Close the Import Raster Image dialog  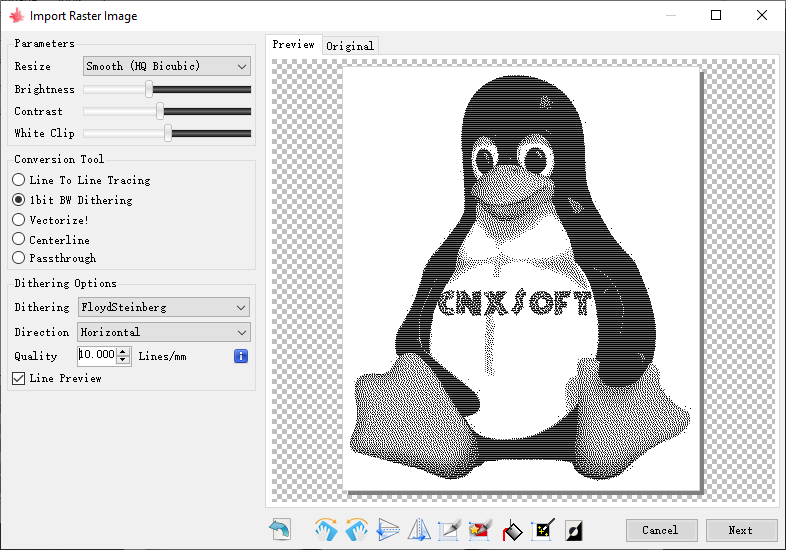762,16
